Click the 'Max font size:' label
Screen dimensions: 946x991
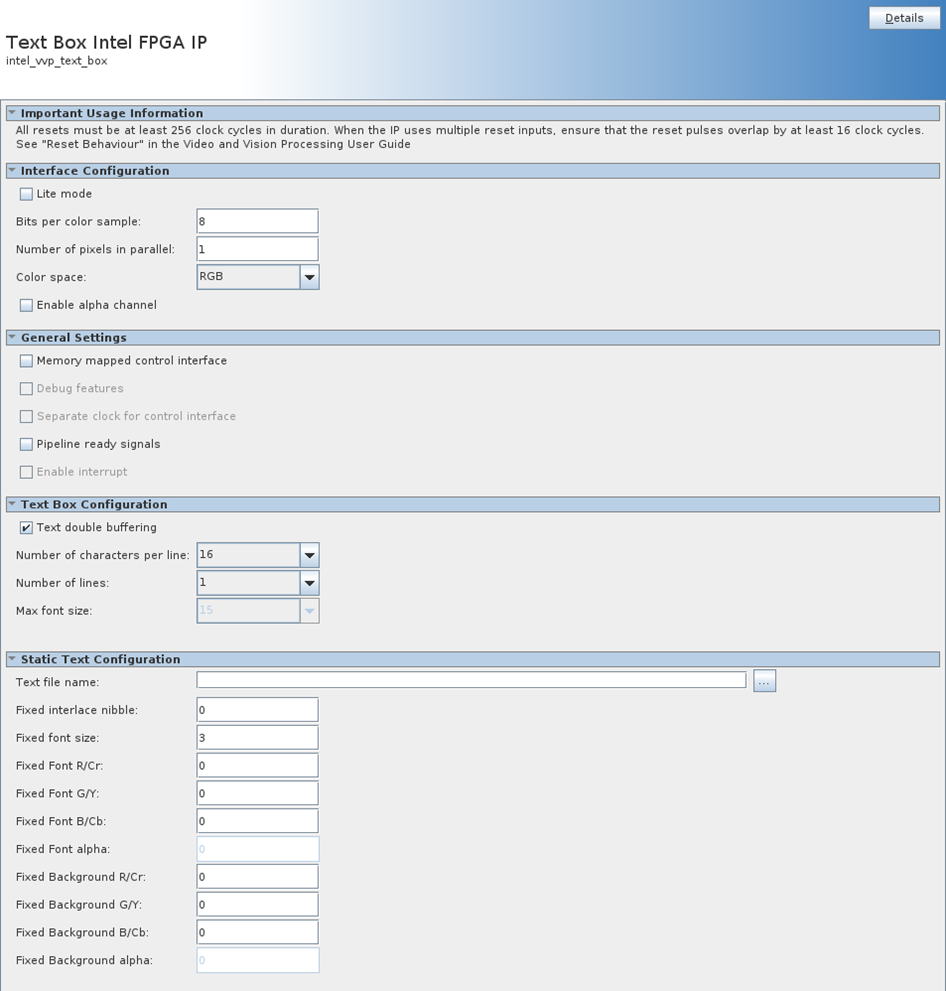54,611
